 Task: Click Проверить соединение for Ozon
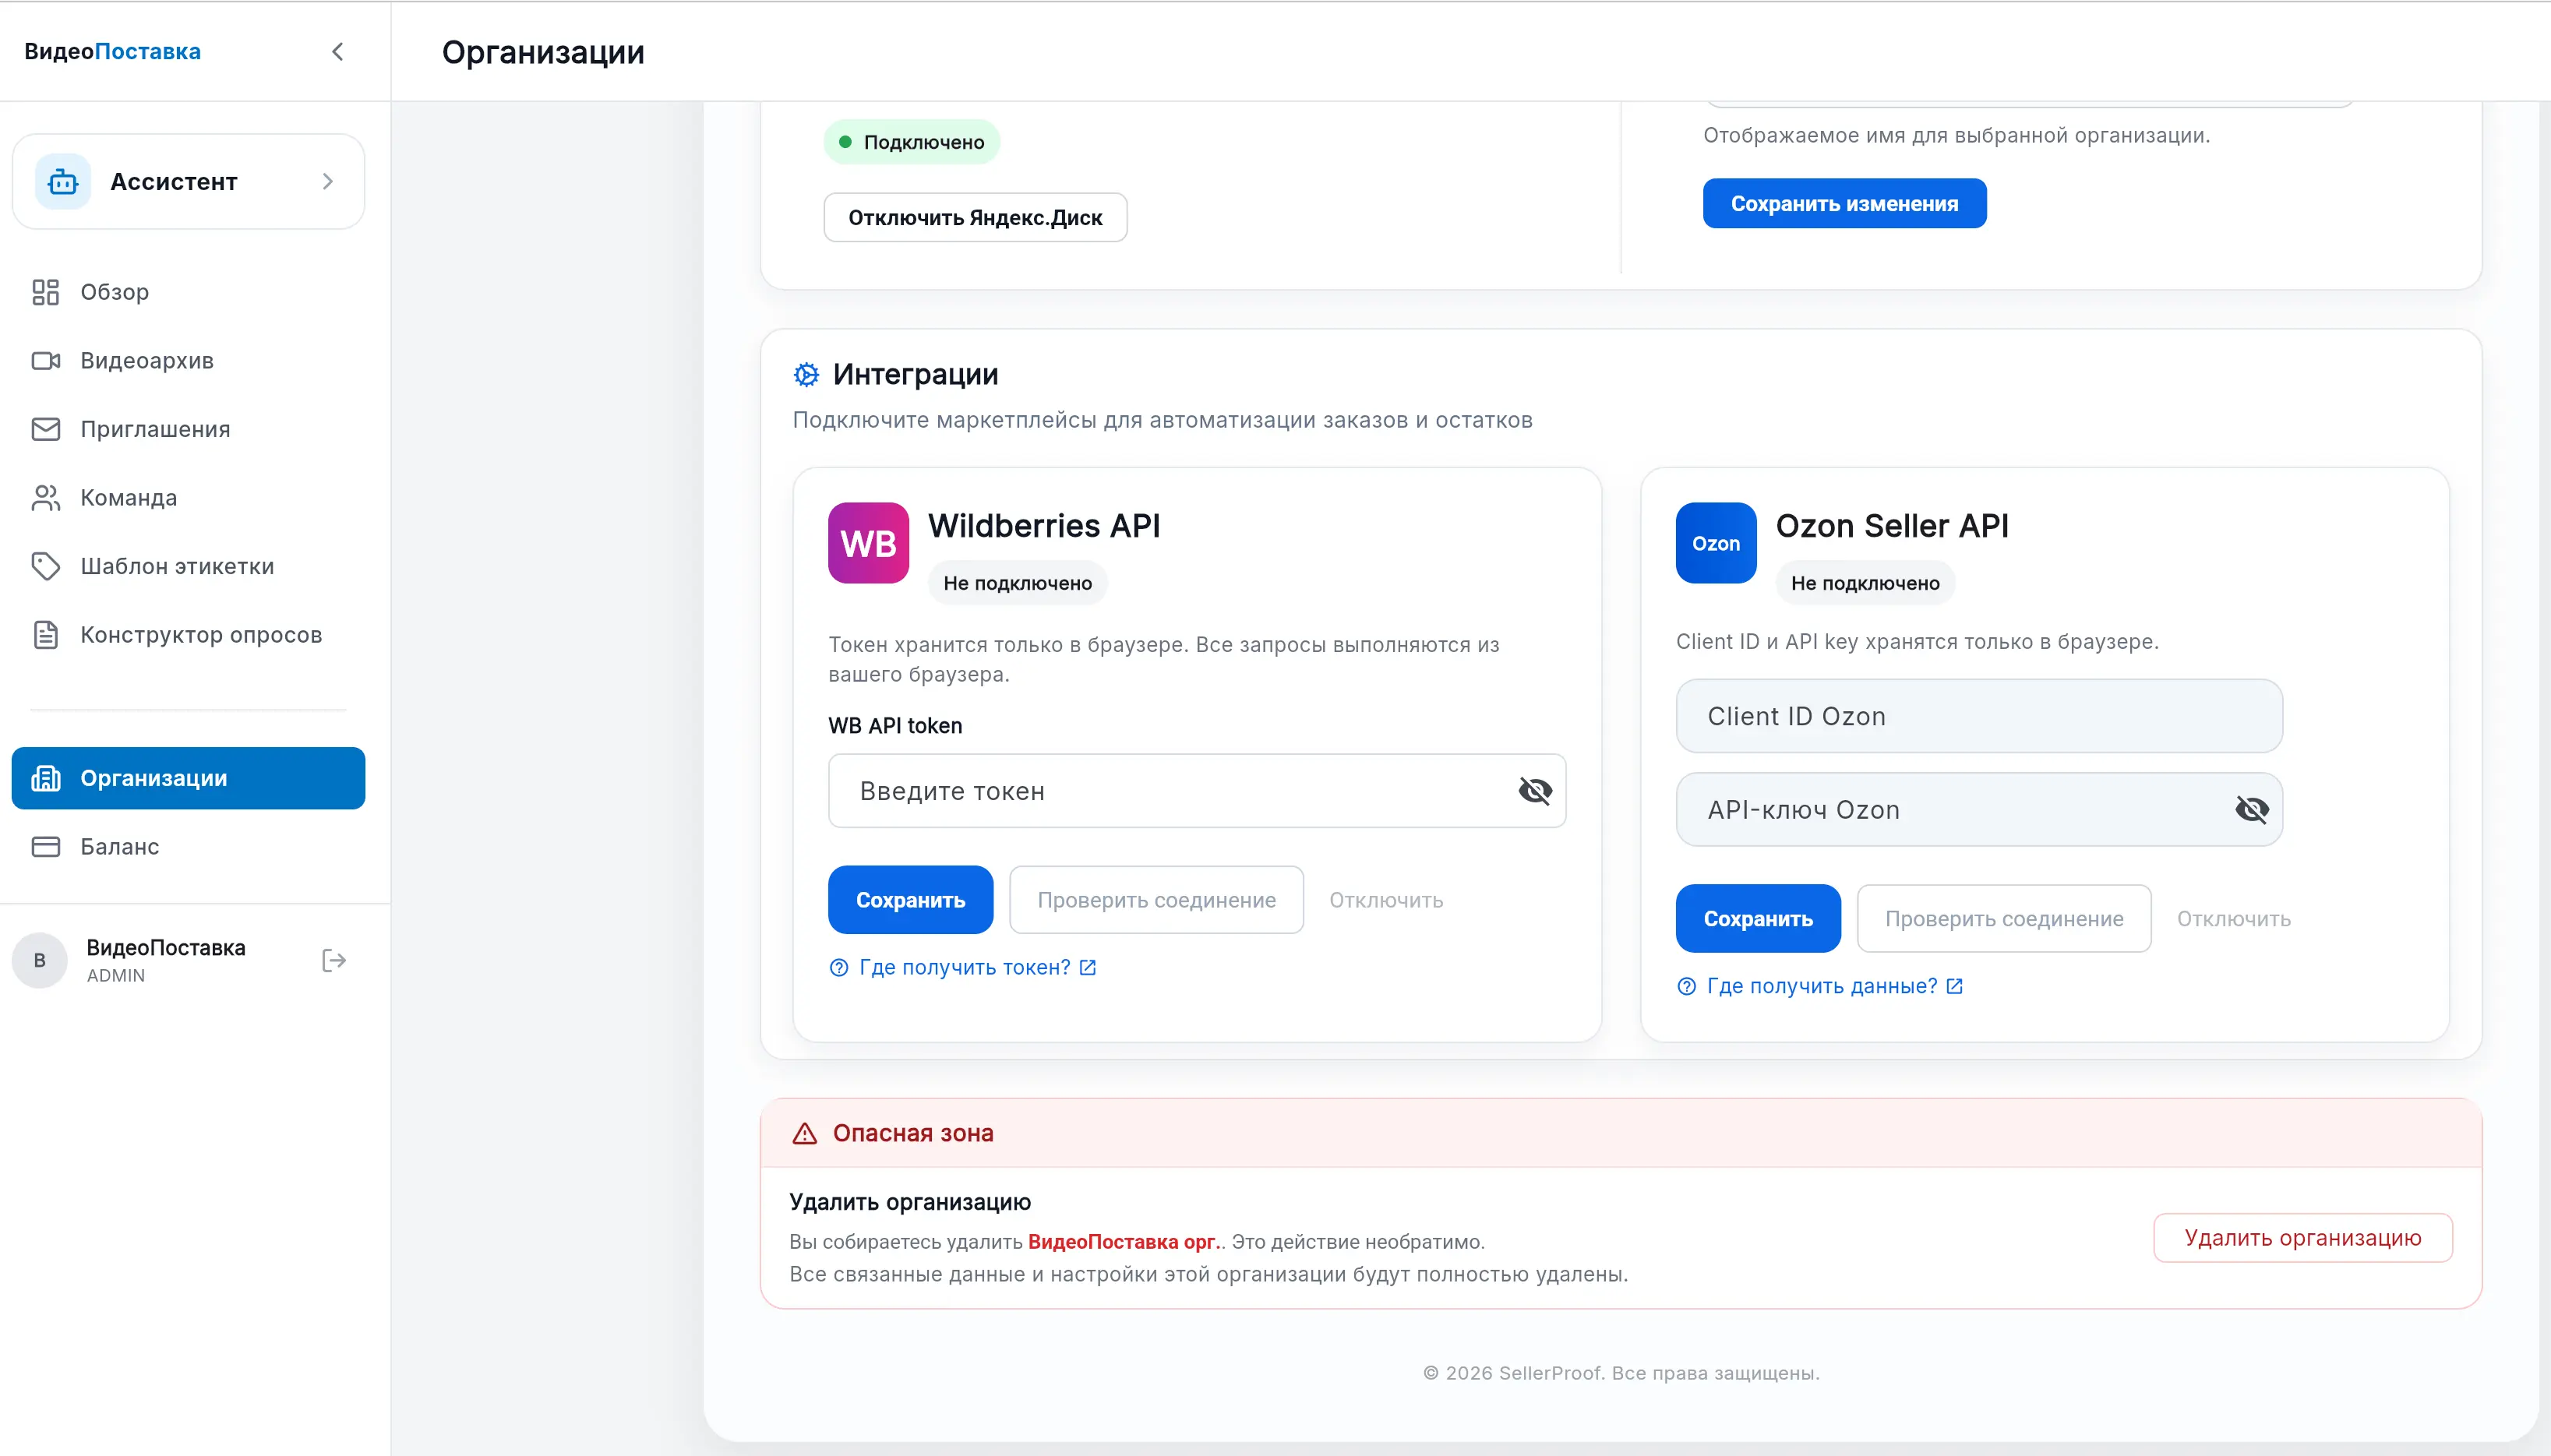(2004, 919)
